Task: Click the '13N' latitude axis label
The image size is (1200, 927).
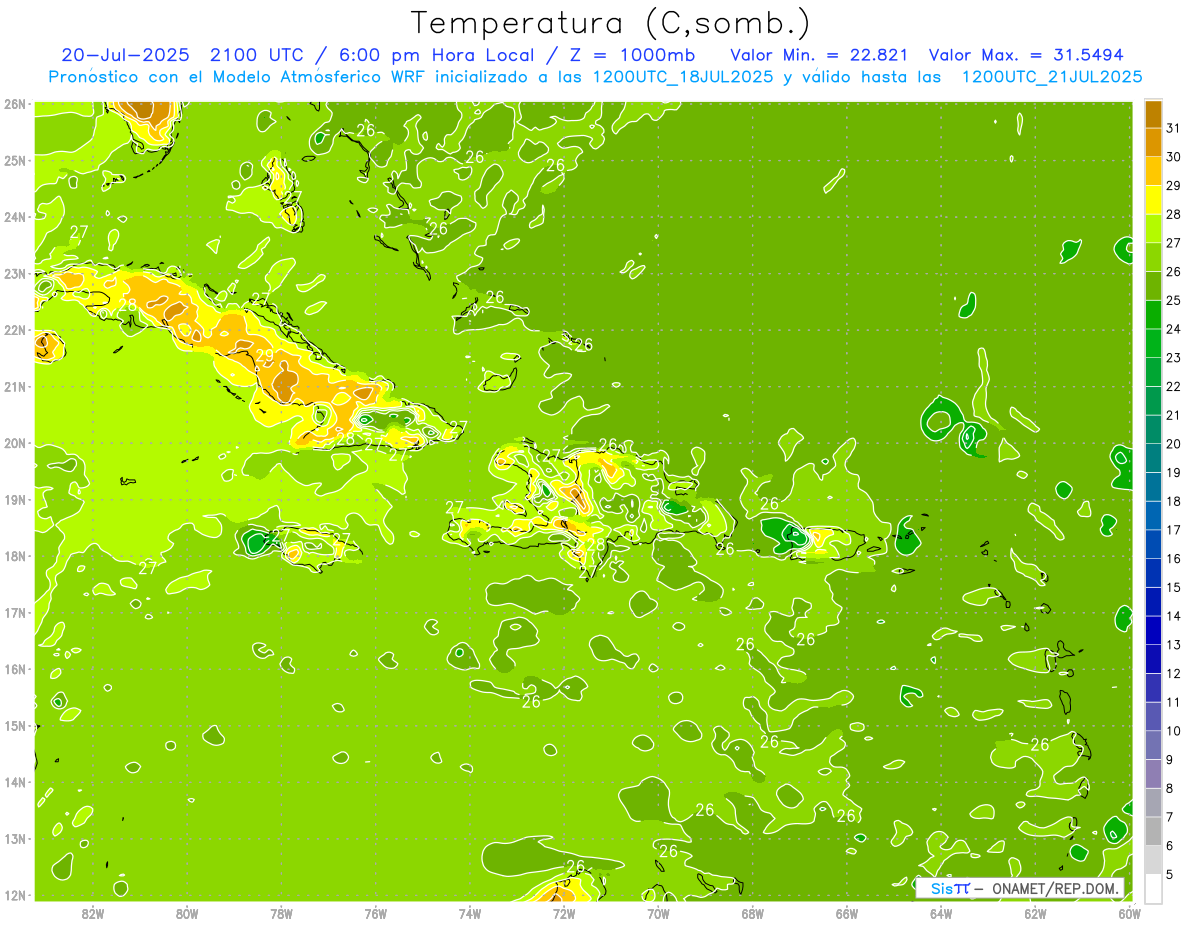Action: click(x=15, y=838)
